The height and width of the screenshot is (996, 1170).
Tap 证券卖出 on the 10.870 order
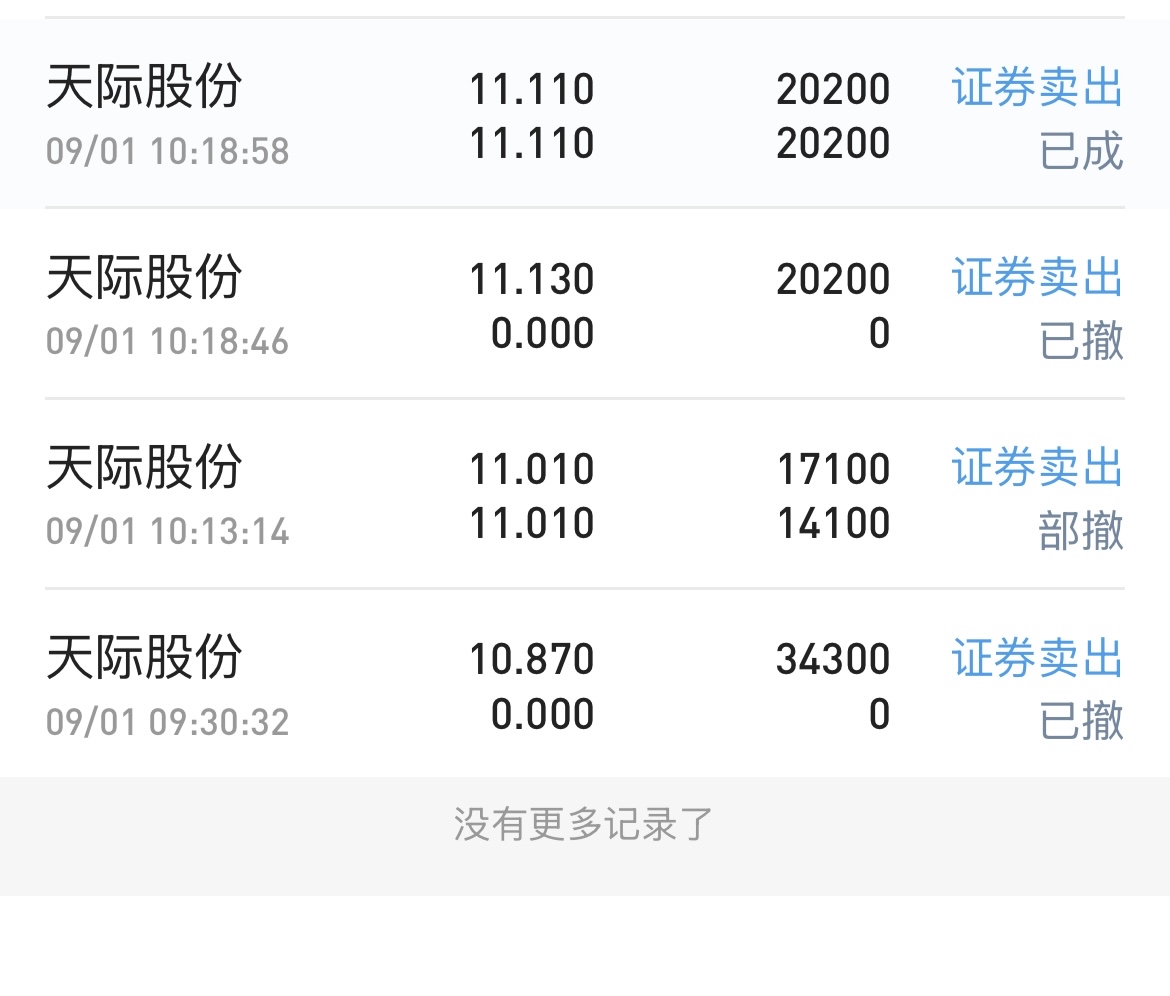pyautogui.click(x=1037, y=659)
